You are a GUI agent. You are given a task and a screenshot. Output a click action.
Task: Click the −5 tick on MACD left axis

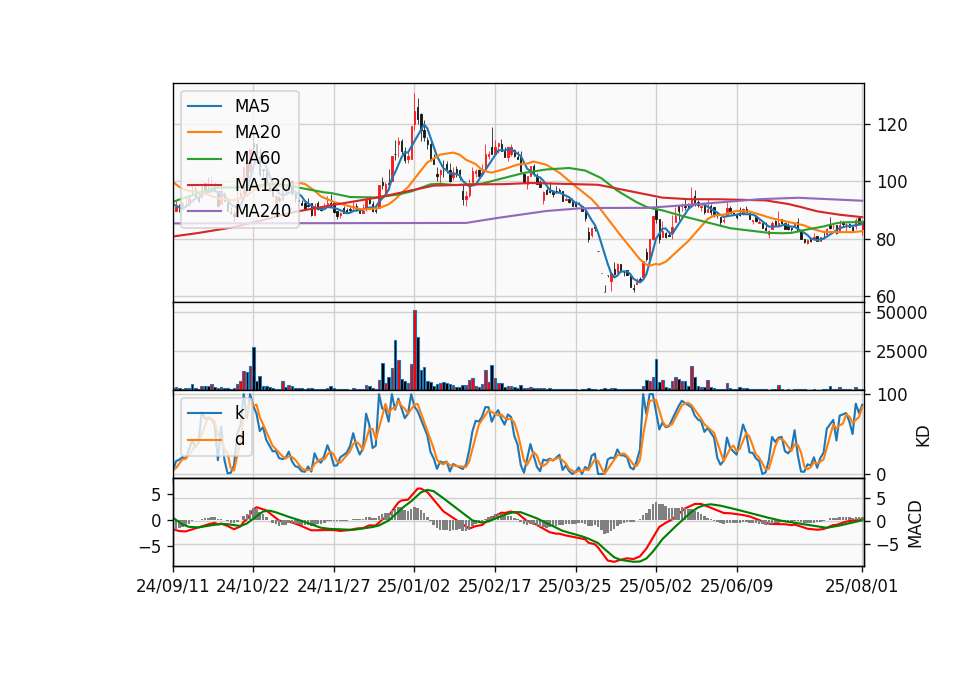[x=150, y=546]
